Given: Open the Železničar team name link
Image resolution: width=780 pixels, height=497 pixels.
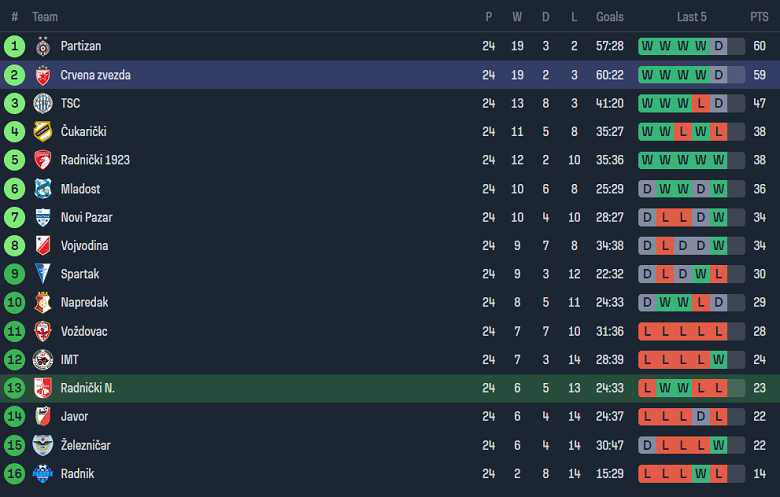Looking at the screenshot, I should coord(86,445).
